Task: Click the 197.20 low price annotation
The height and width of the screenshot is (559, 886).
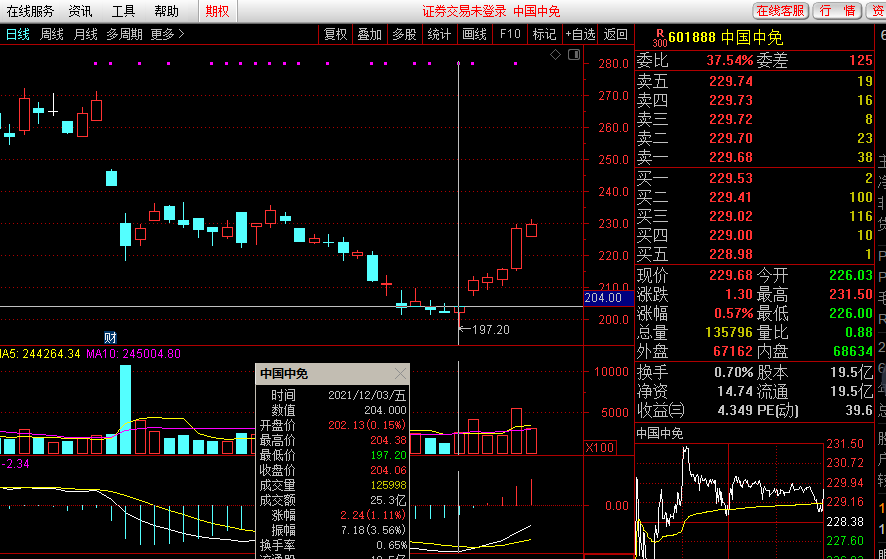Action: point(490,330)
